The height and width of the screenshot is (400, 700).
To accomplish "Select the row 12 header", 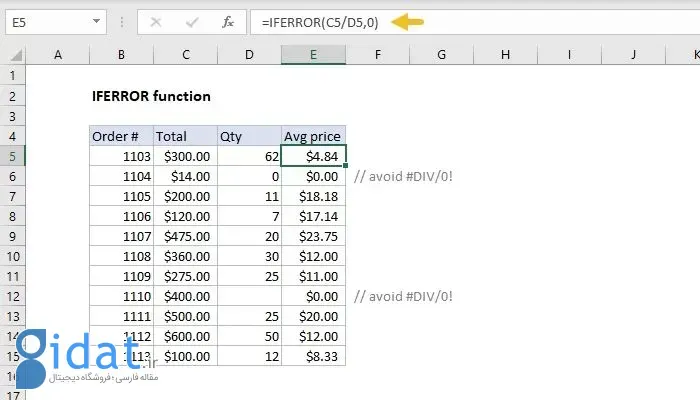I will point(13,296).
